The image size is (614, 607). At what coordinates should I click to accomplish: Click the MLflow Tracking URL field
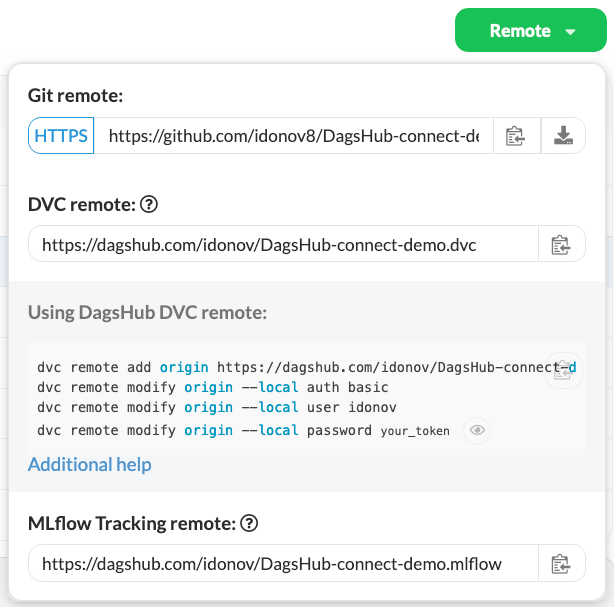pyautogui.click(x=283, y=563)
